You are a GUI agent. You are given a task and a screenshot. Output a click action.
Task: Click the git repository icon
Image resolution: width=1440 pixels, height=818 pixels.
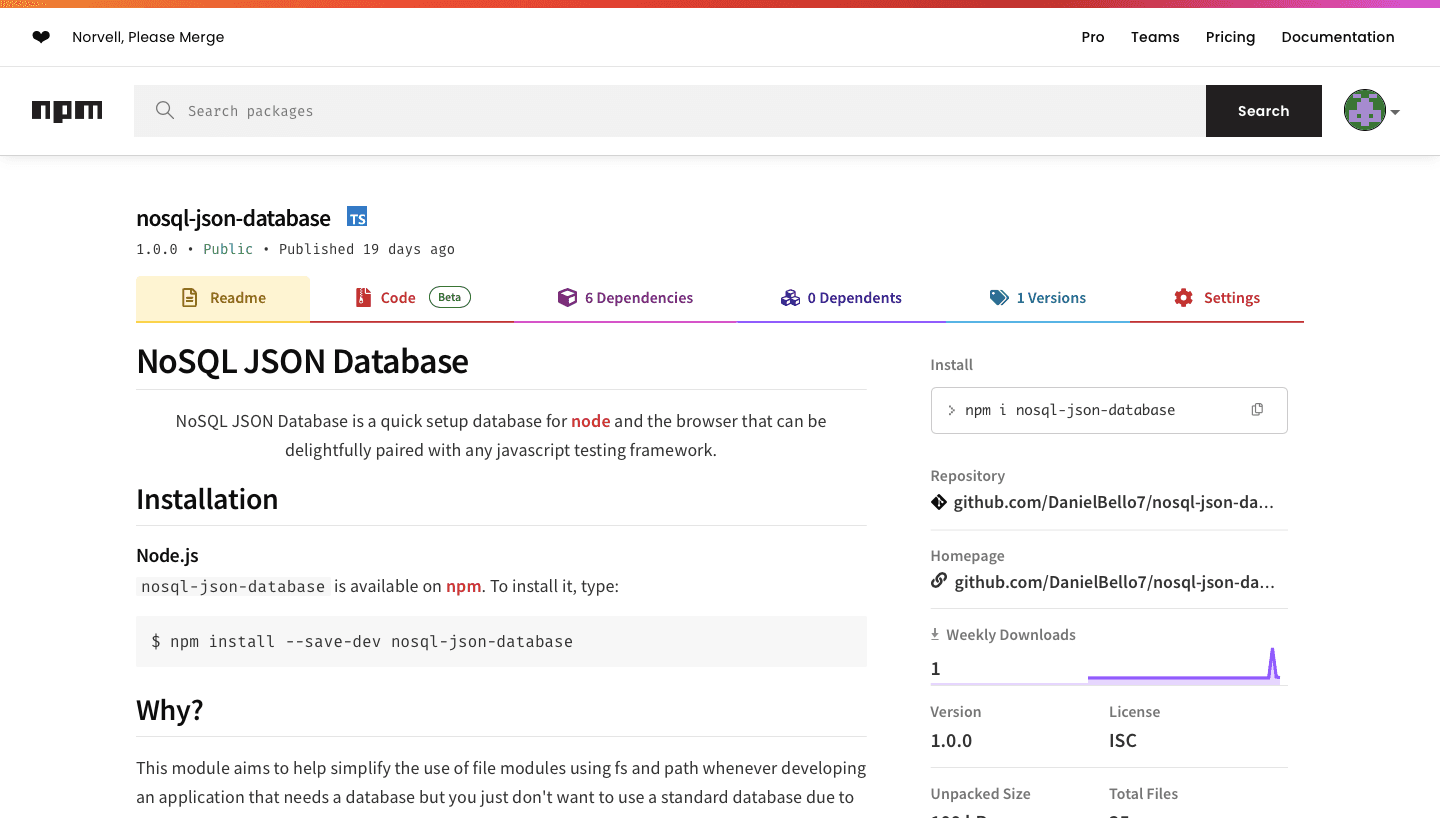tap(938, 502)
